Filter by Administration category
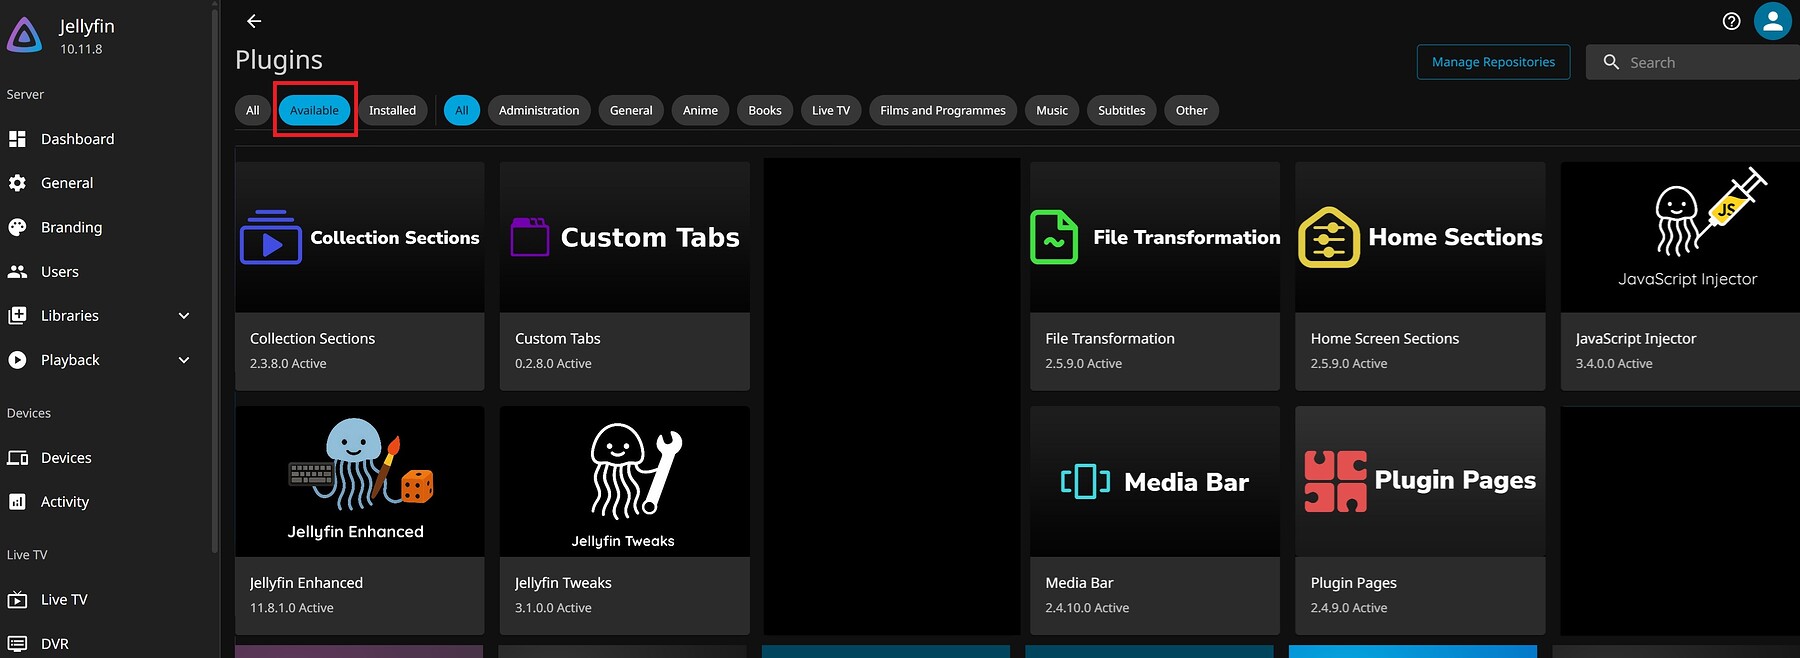 (539, 110)
